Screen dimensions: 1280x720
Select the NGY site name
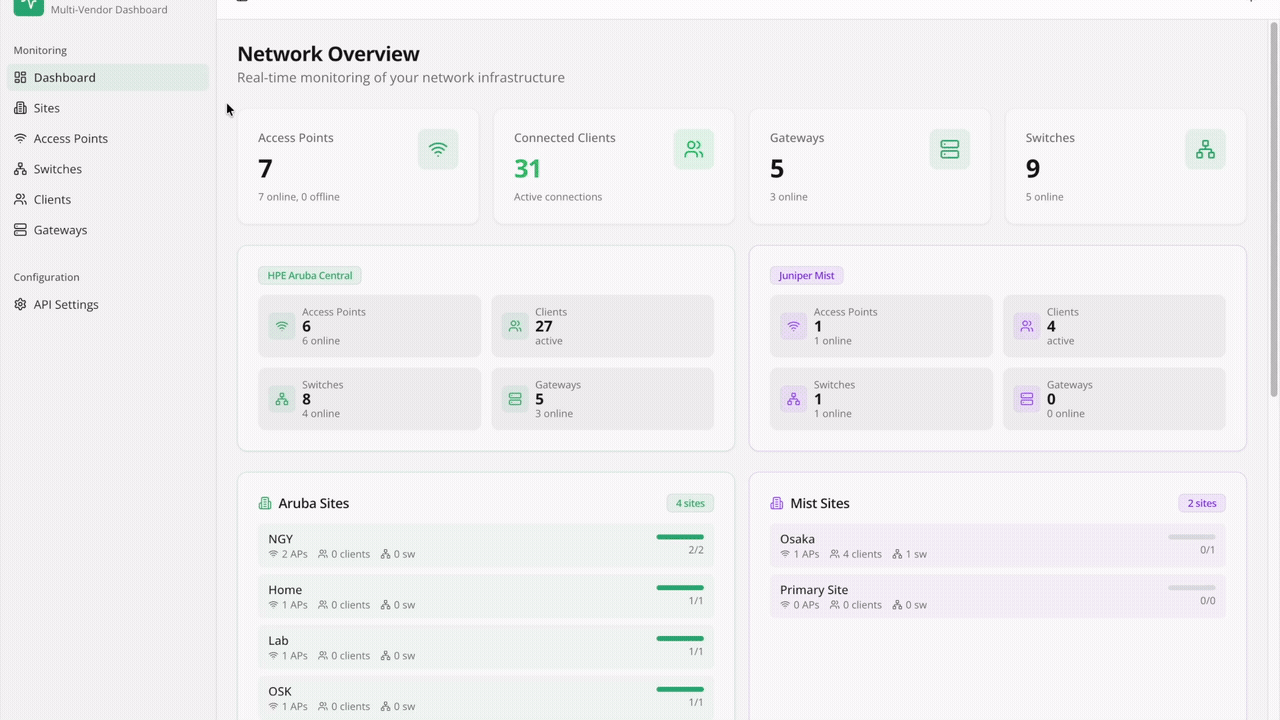click(281, 539)
